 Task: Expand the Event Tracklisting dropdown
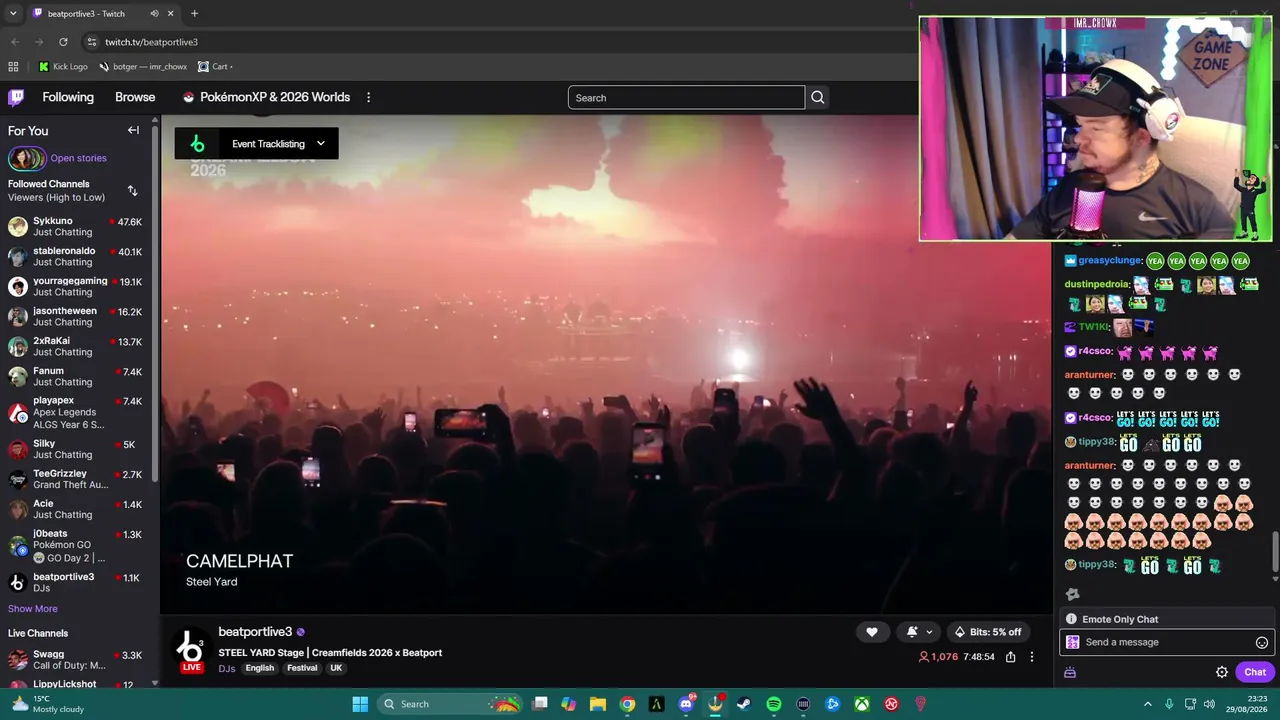(x=320, y=143)
